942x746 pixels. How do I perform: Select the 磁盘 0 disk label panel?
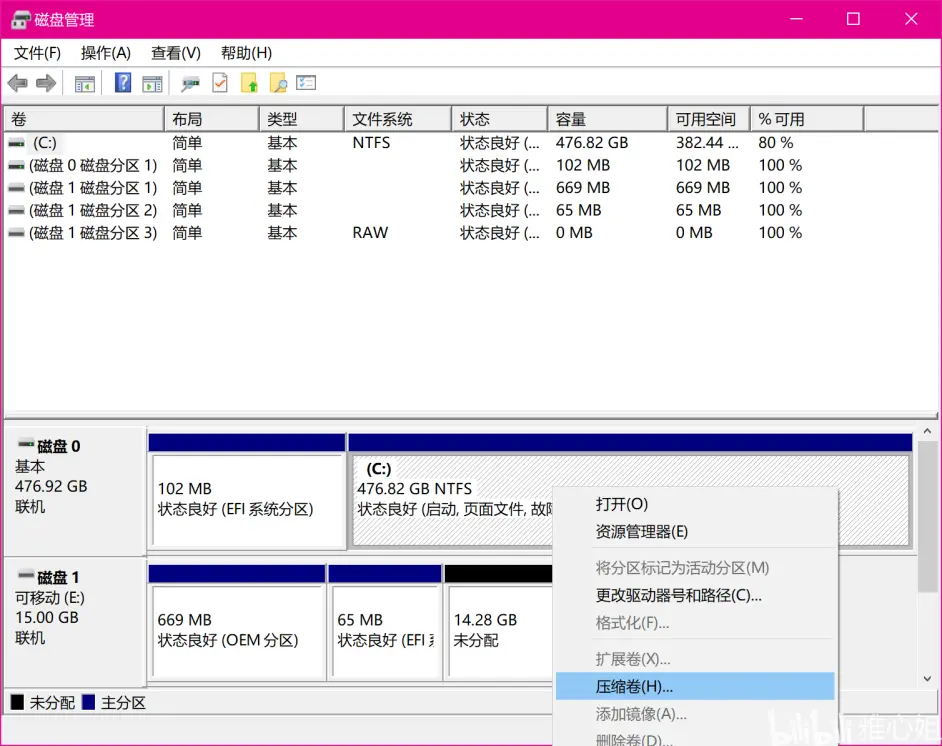pos(74,491)
